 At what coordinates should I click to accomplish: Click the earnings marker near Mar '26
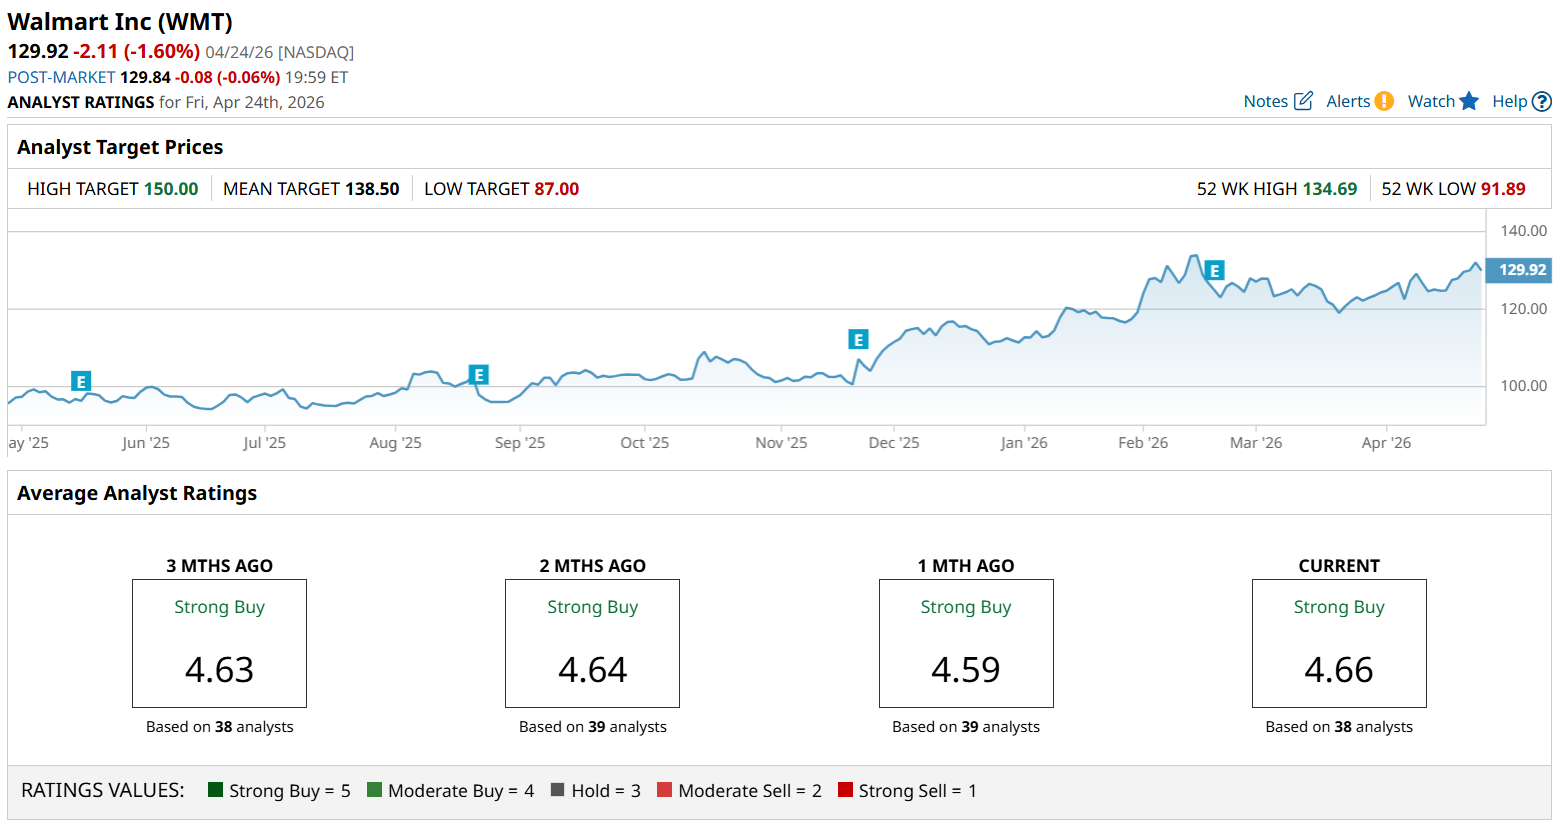1214,270
